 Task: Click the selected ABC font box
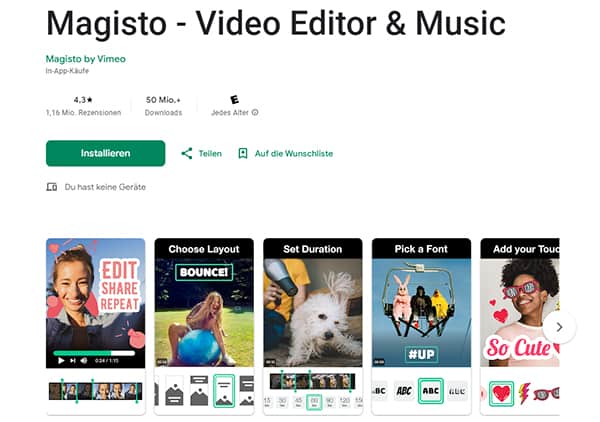click(430, 391)
